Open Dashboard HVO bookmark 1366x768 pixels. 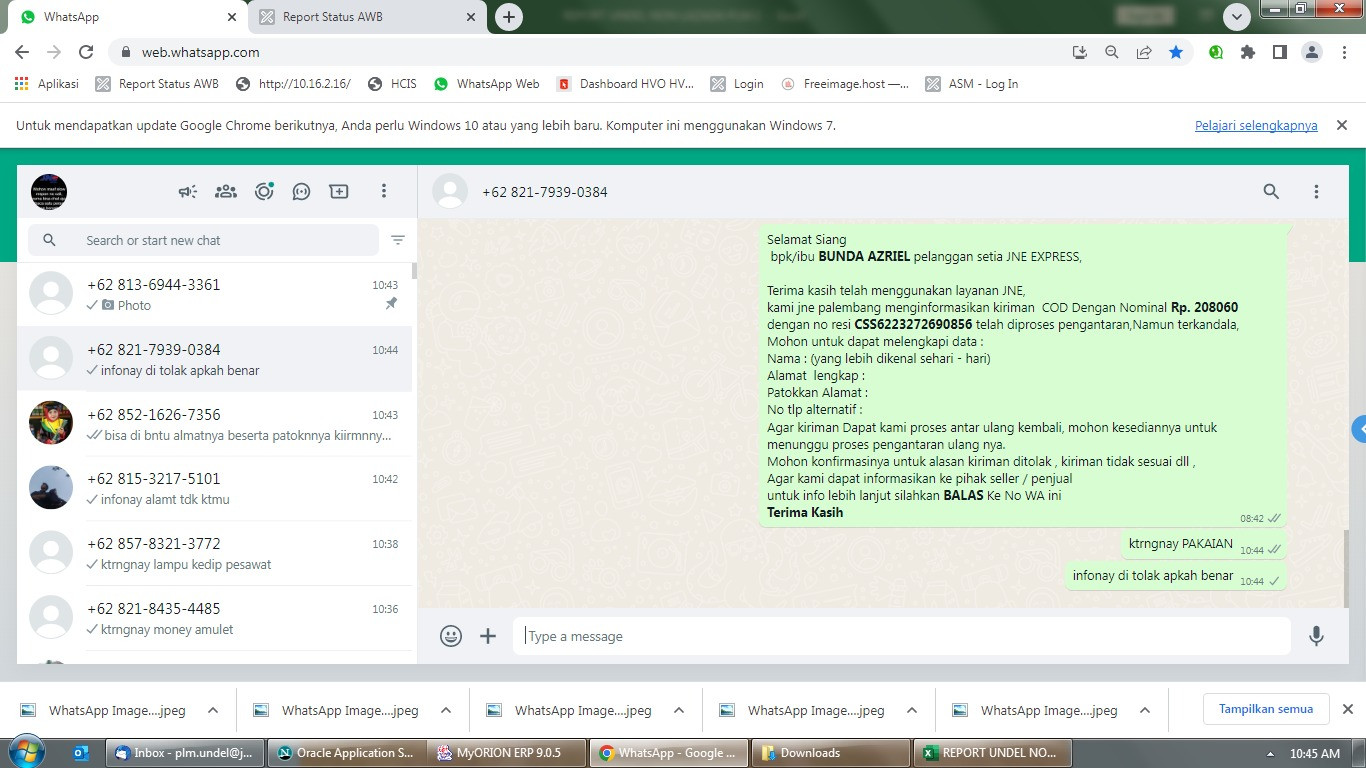point(625,84)
